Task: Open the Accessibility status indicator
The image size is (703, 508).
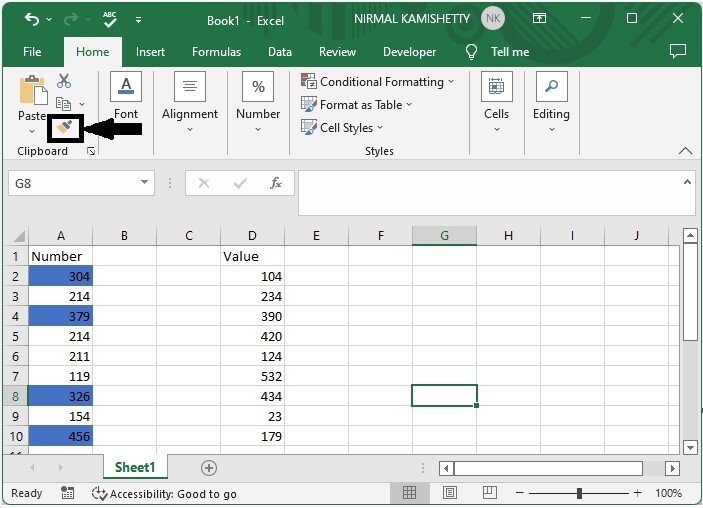Action: (164, 494)
